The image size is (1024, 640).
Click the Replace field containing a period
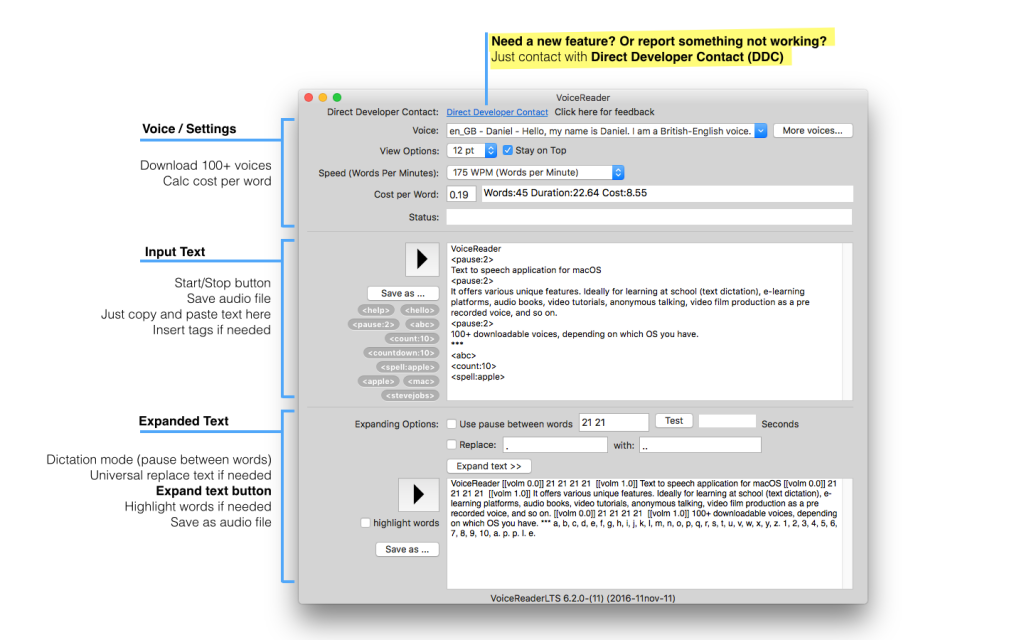pyautogui.click(x=556, y=445)
